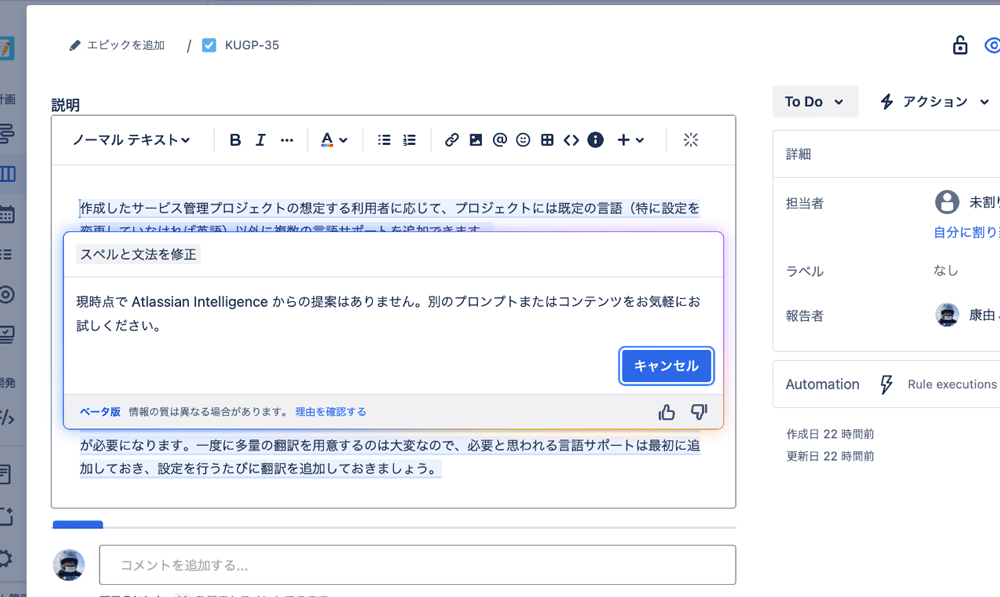Open the timeline icon in sidebar
The image size is (1000, 597).
[x=8, y=133]
